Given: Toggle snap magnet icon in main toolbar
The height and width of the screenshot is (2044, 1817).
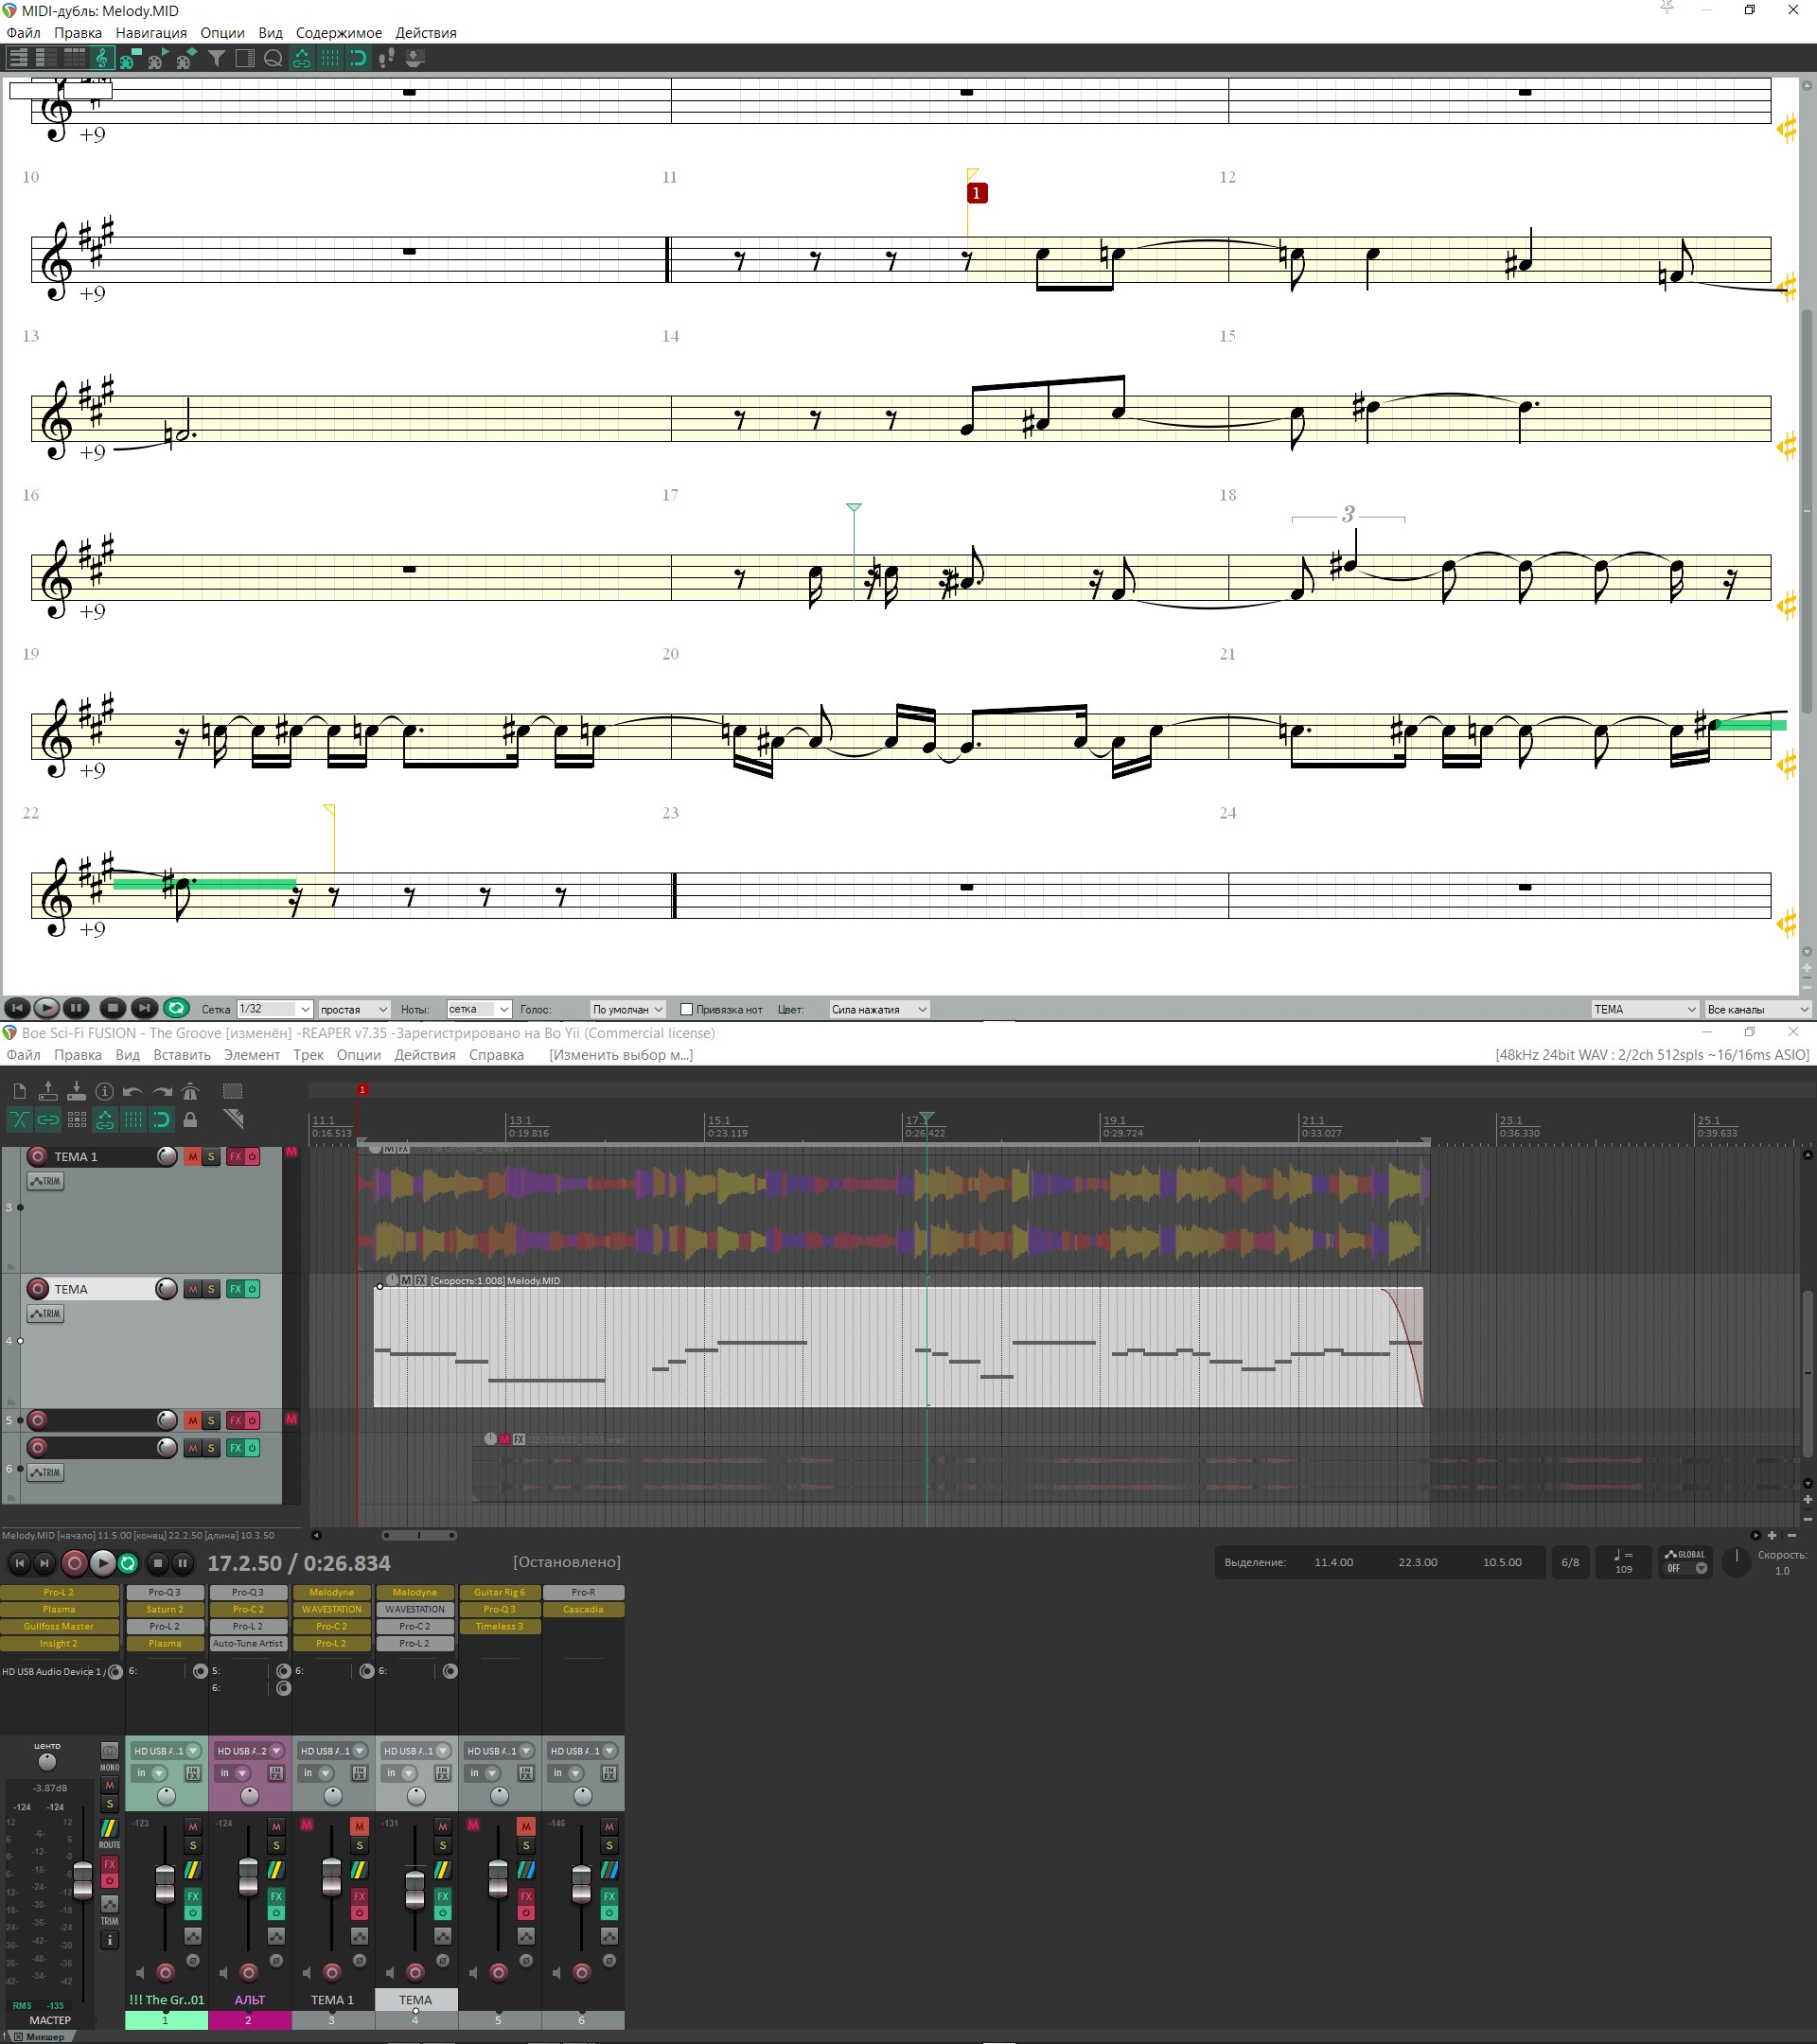Looking at the screenshot, I should 161,1120.
